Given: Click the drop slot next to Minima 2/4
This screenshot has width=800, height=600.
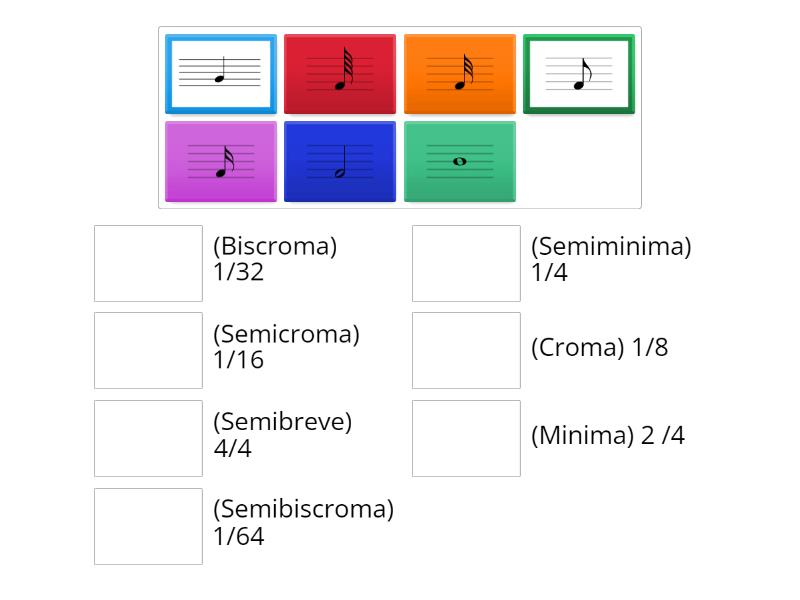Looking at the screenshot, I should (x=466, y=438).
